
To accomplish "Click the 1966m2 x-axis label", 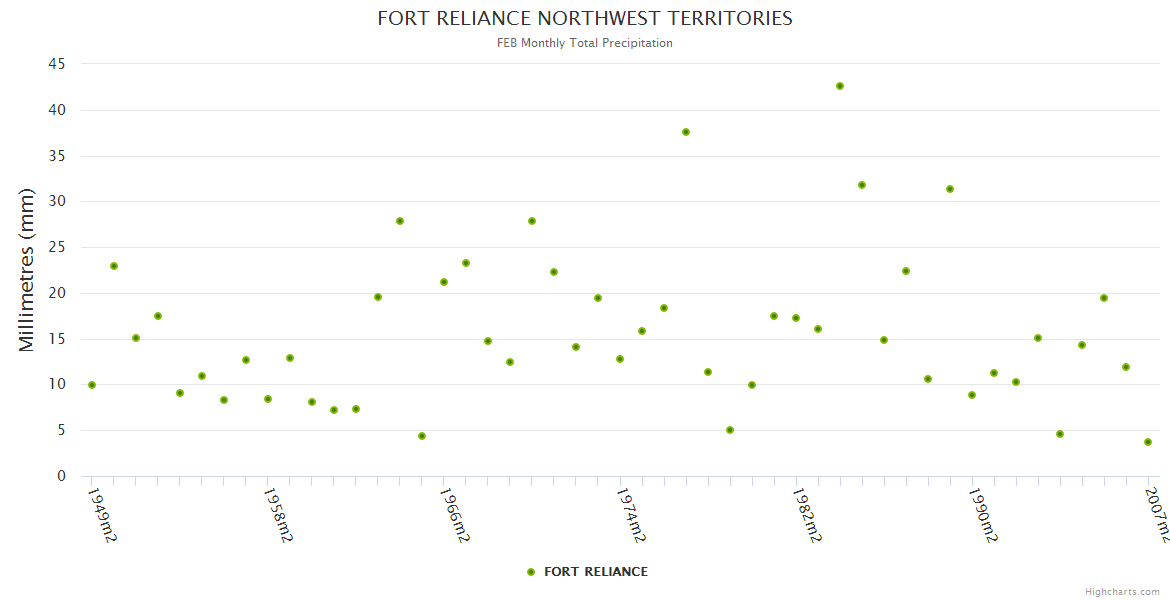I will [455, 514].
